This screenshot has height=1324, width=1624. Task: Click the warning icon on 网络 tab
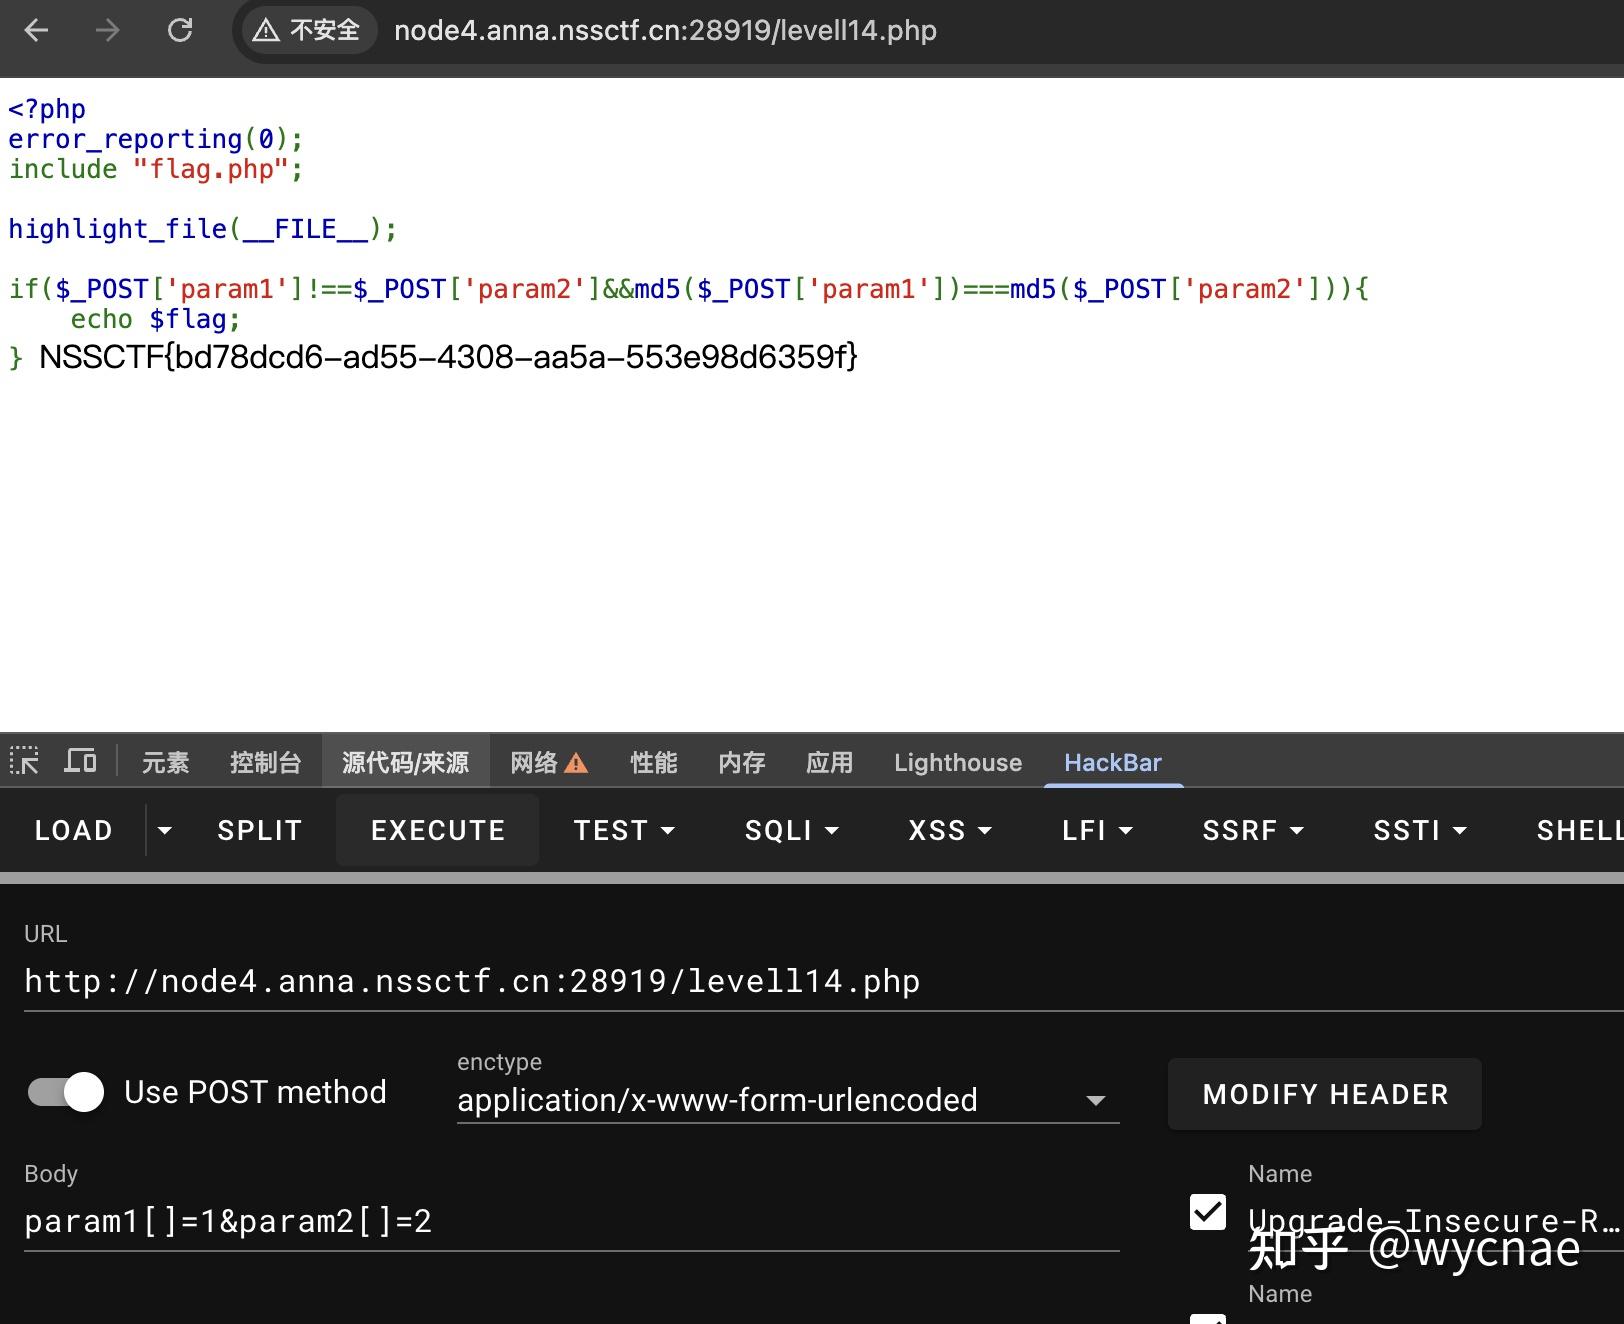575,763
